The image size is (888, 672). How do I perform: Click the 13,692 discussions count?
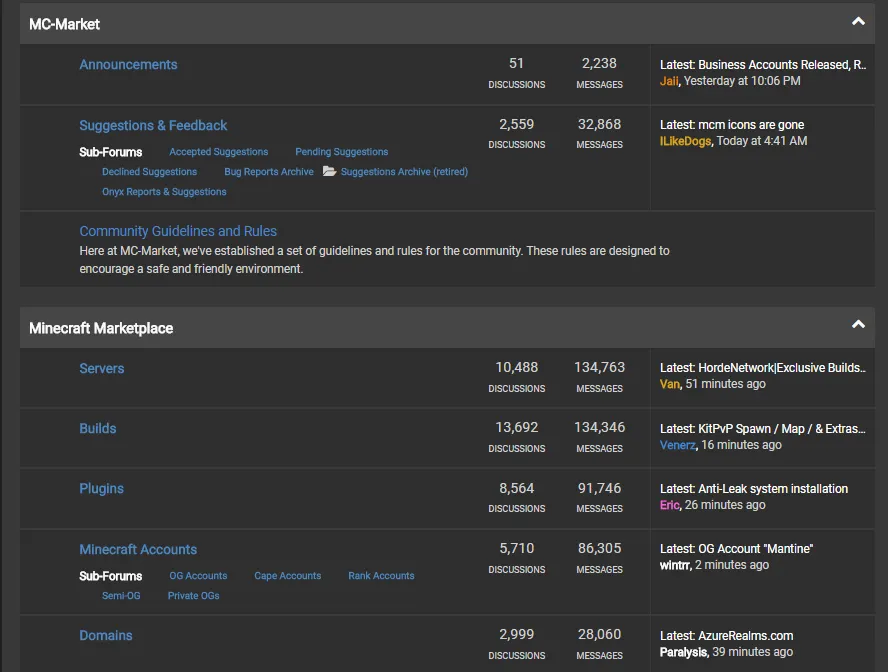click(516, 427)
